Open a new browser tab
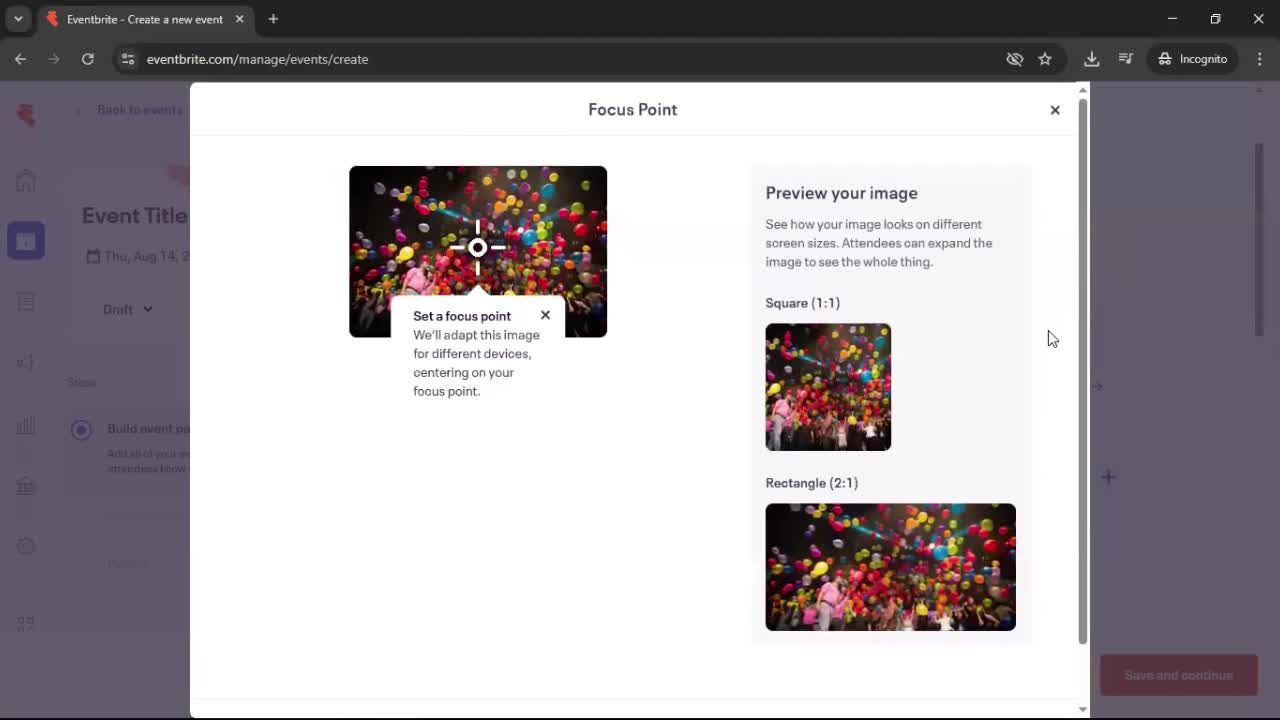Viewport: 1280px width, 720px height. [273, 19]
